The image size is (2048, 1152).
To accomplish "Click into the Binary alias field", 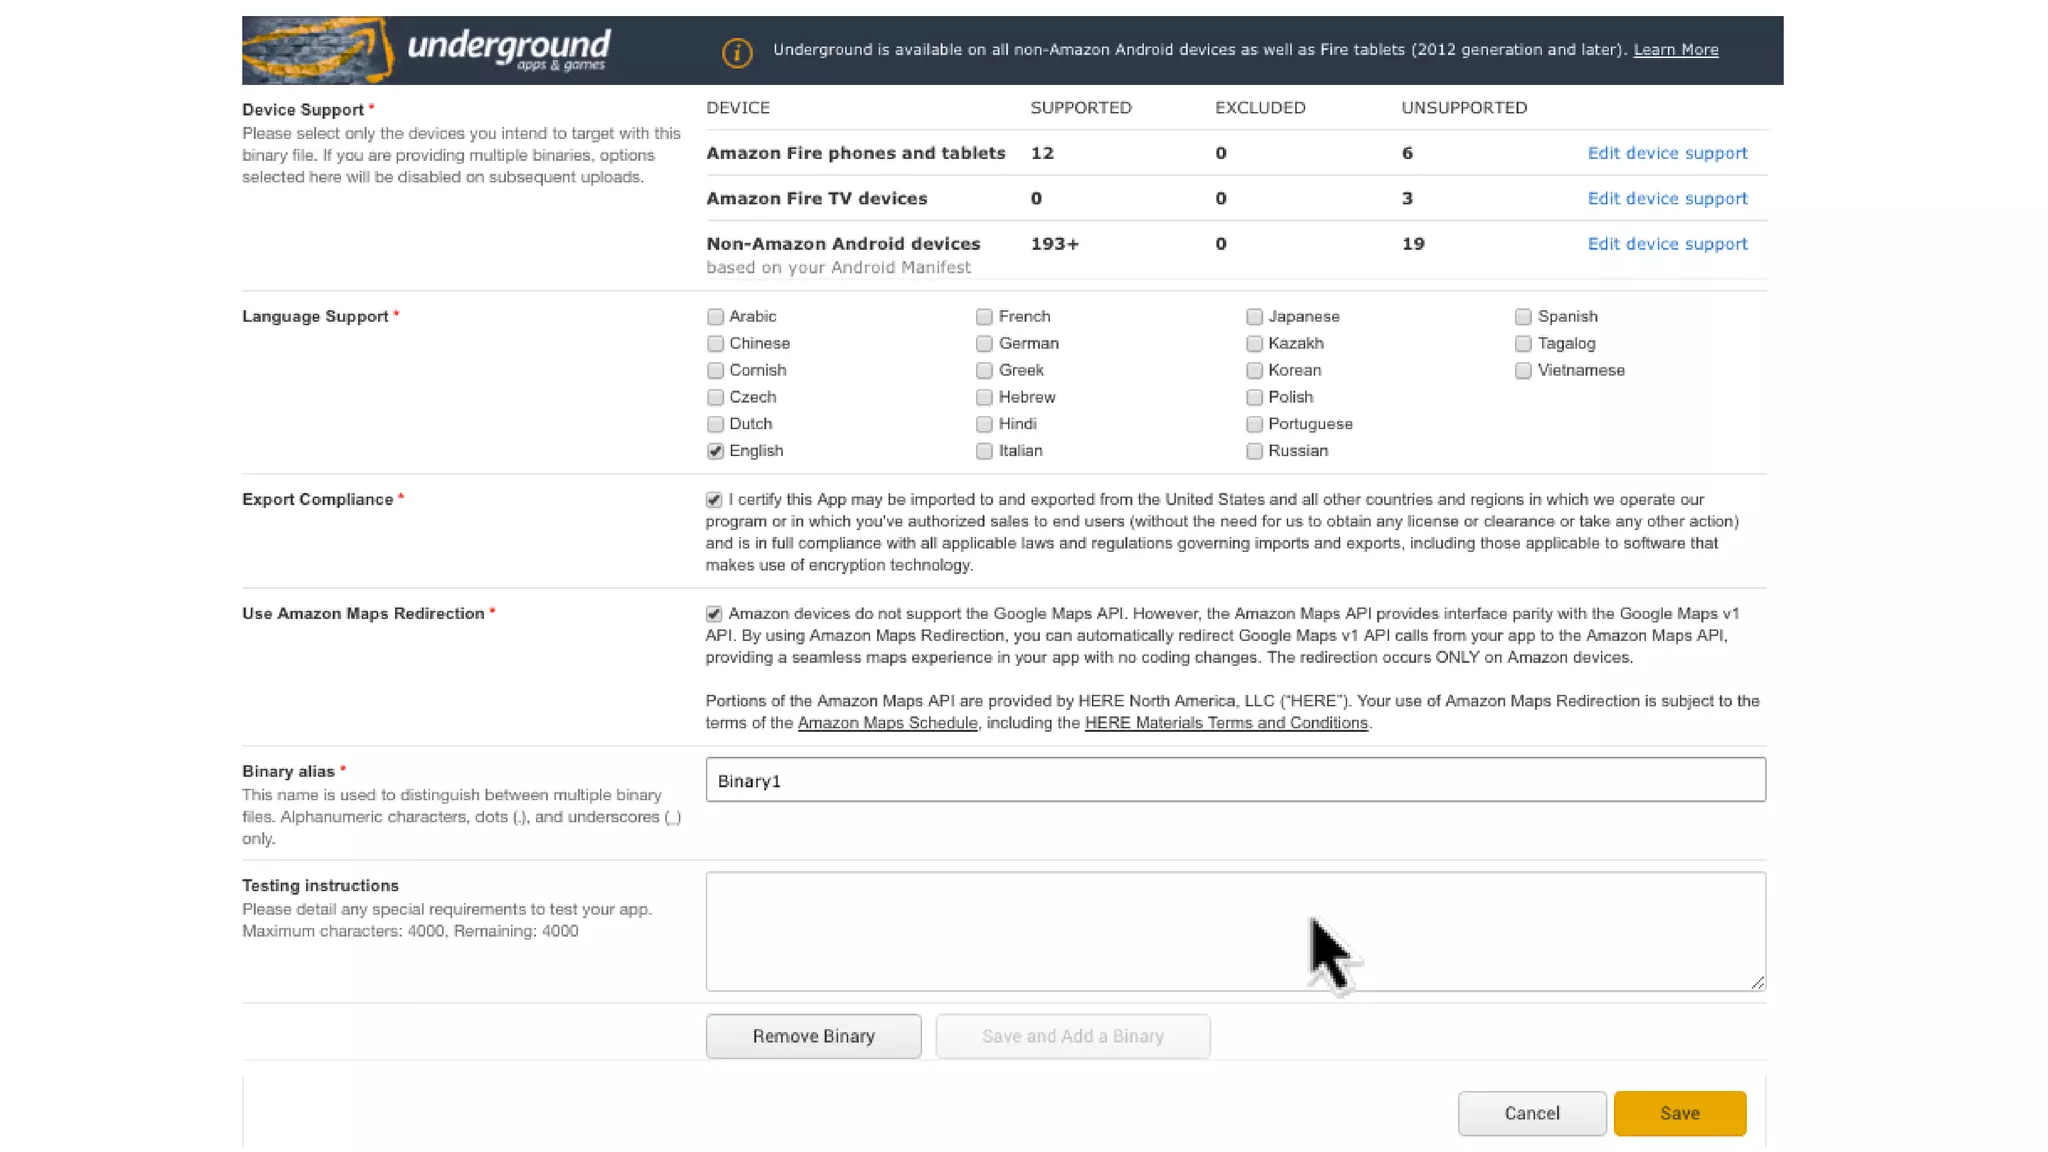I will tap(1235, 780).
